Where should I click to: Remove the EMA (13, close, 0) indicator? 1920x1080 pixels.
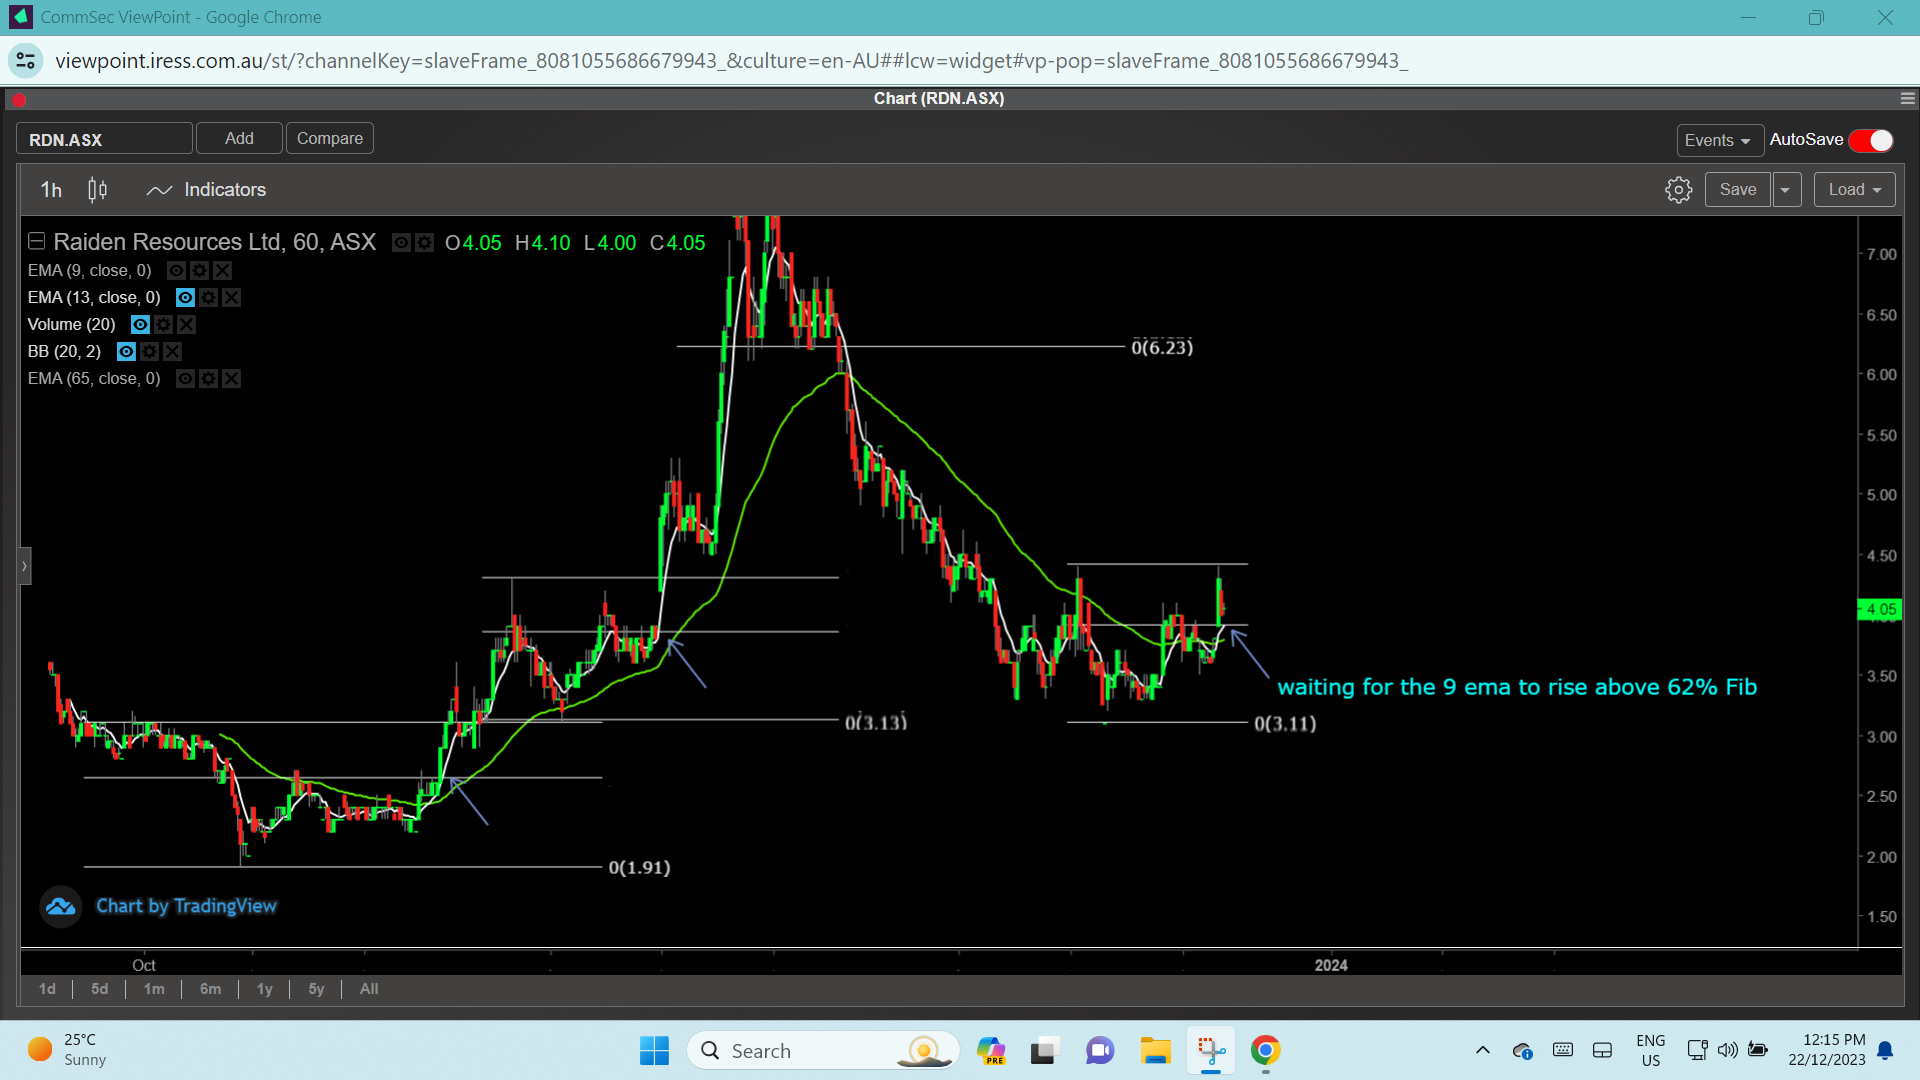[x=231, y=298]
